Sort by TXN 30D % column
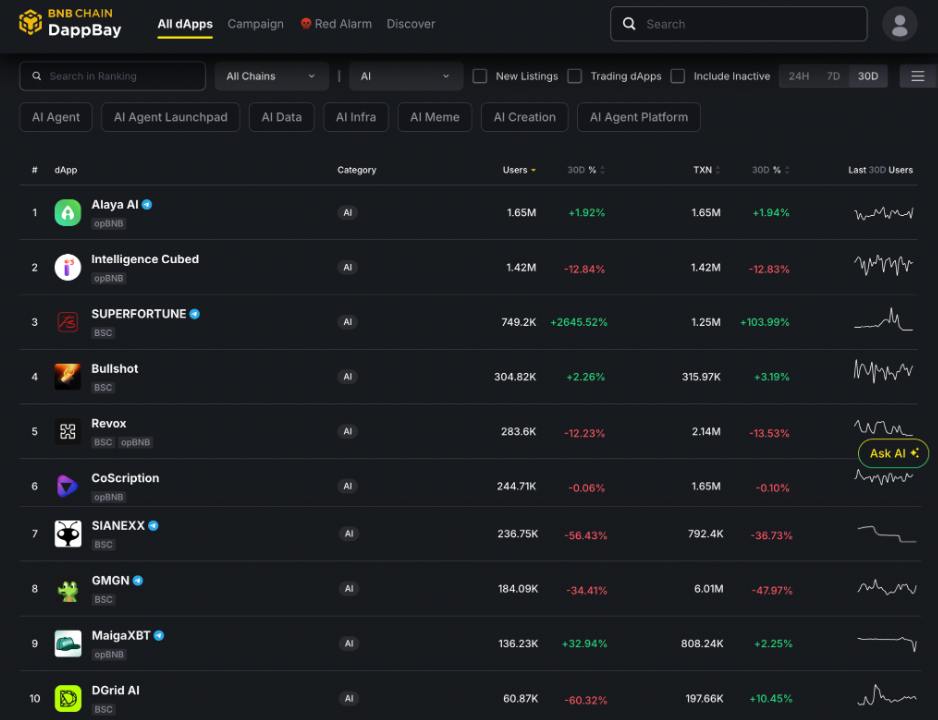This screenshot has height=720, width=938. (770, 170)
